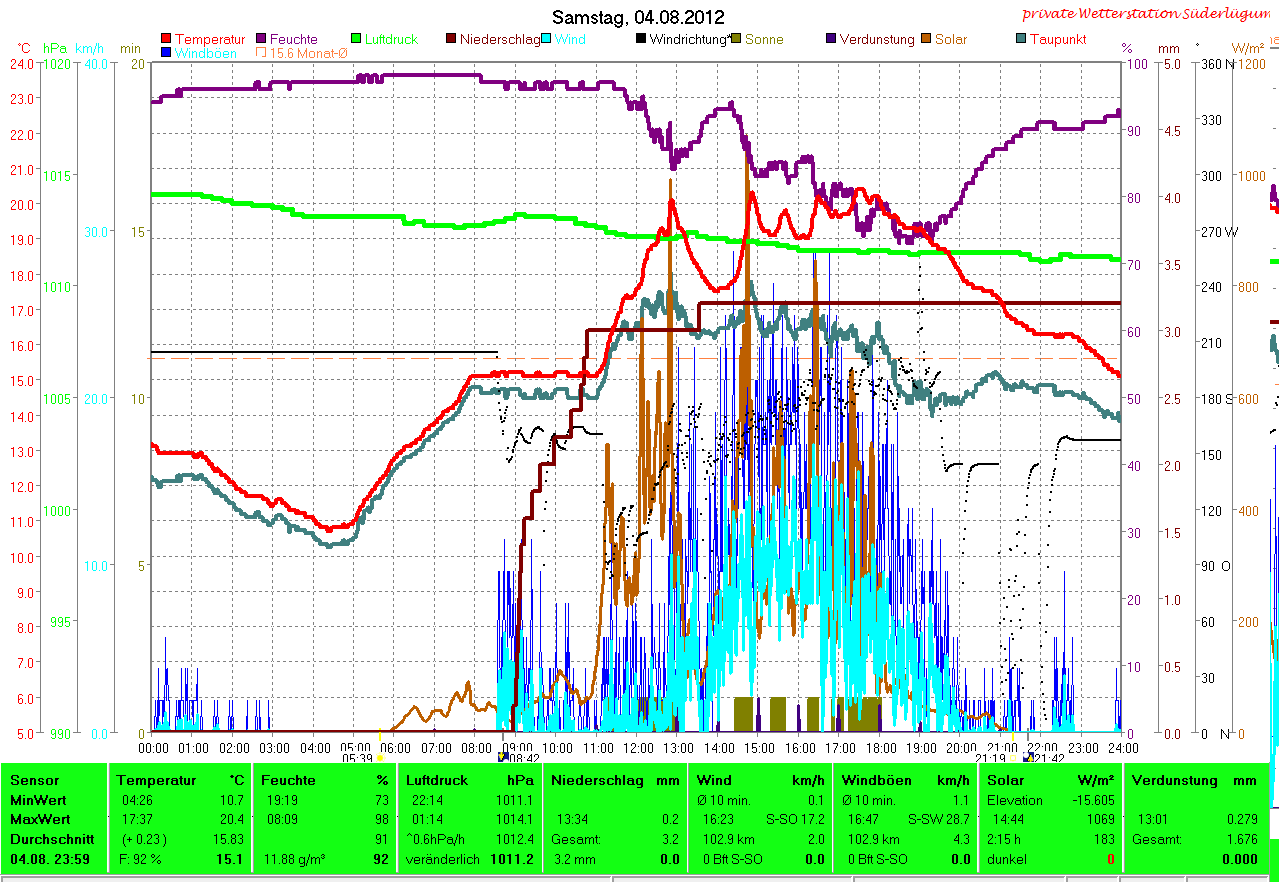Click the Niederschlag Gesamt 3.2 value
This screenshot has height=882, width=1280.
point(670,840)
